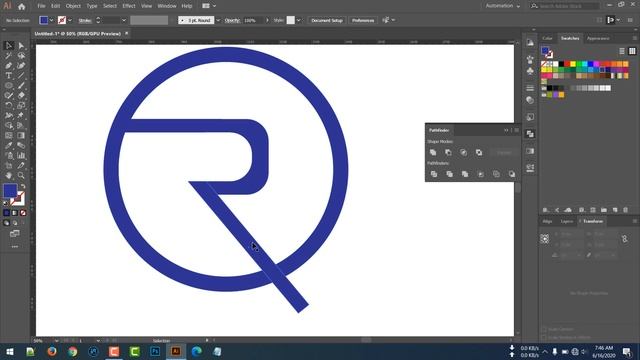Screen dimensions: 640x360
Task: Select the Pen tool
Action: pyautogui.click(x=9, y=66)
